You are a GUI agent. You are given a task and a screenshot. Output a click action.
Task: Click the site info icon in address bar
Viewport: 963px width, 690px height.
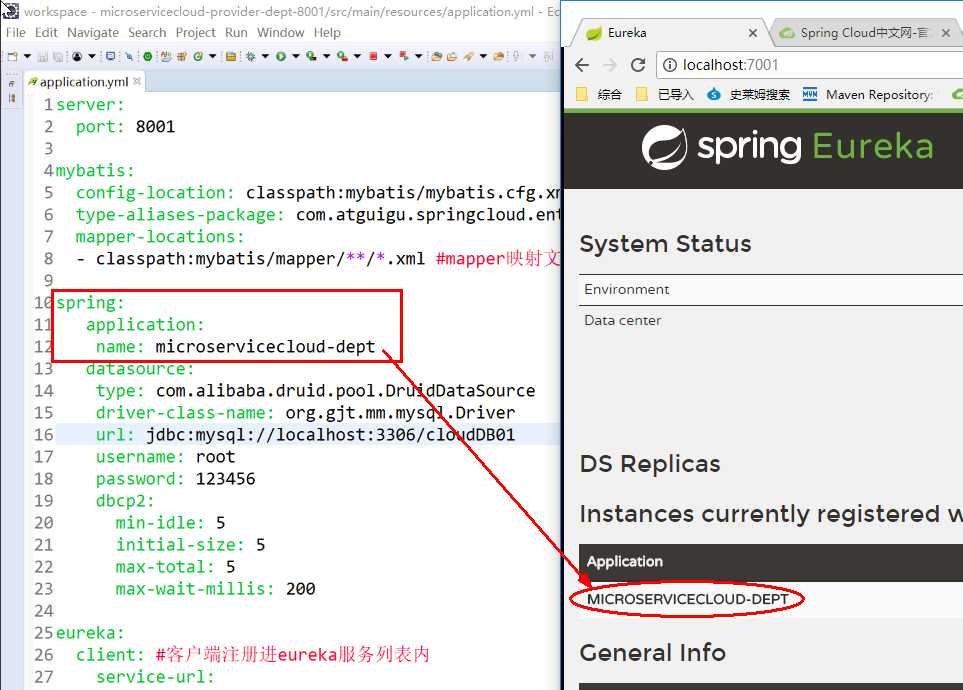[670, 65]
